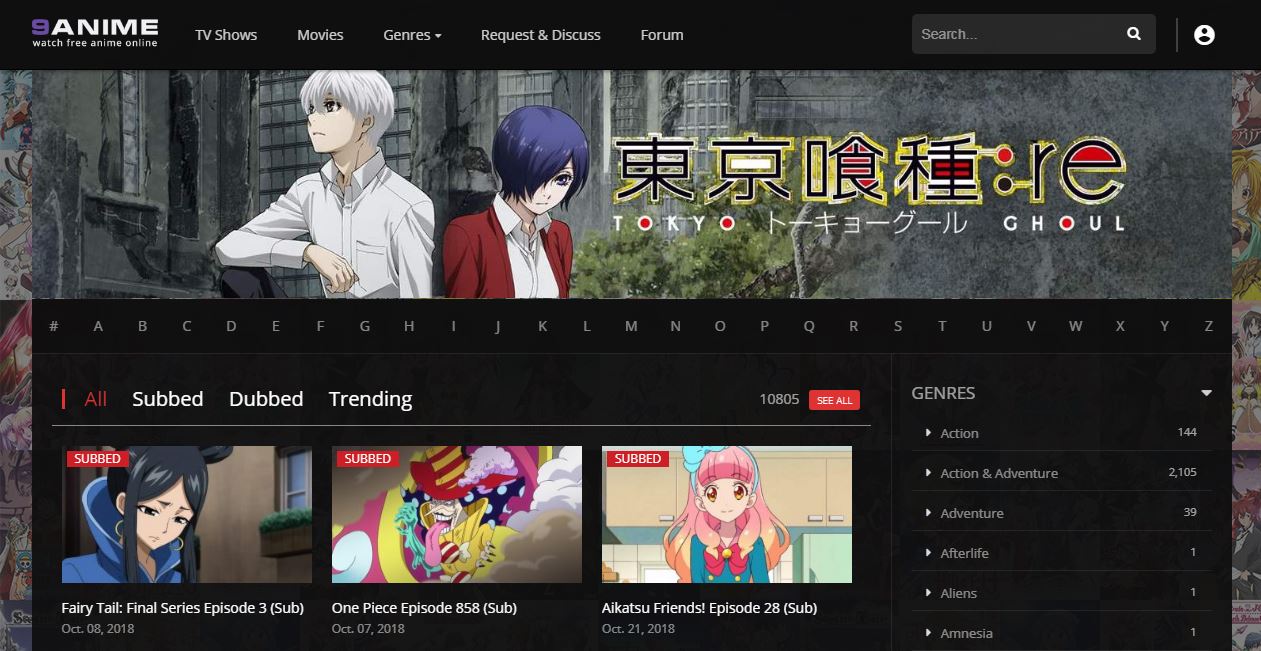Filter list by the # symbol
The width and height of the screenshot is (1261, 651).
[54, 326]
